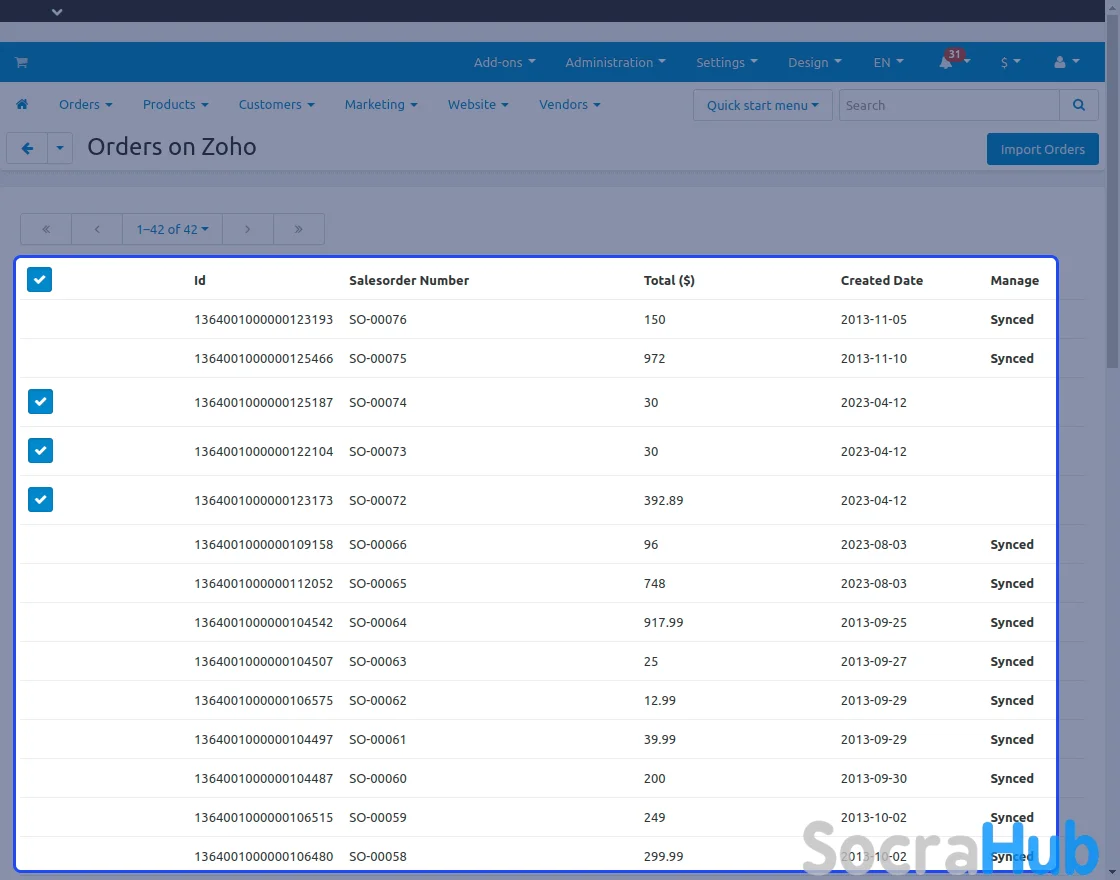This screenshot has height=880, width=1120.
Task: Jump to first page arrow
Action: tap(46, 229)
